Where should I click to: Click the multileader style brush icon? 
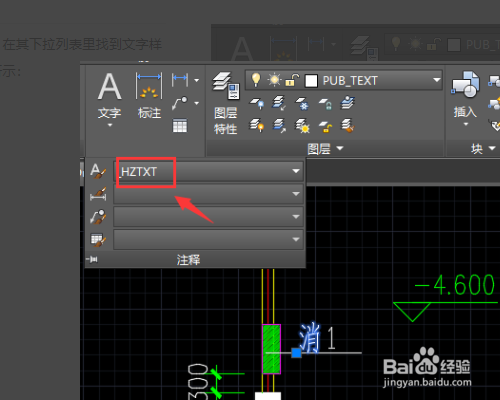point(98,217)
